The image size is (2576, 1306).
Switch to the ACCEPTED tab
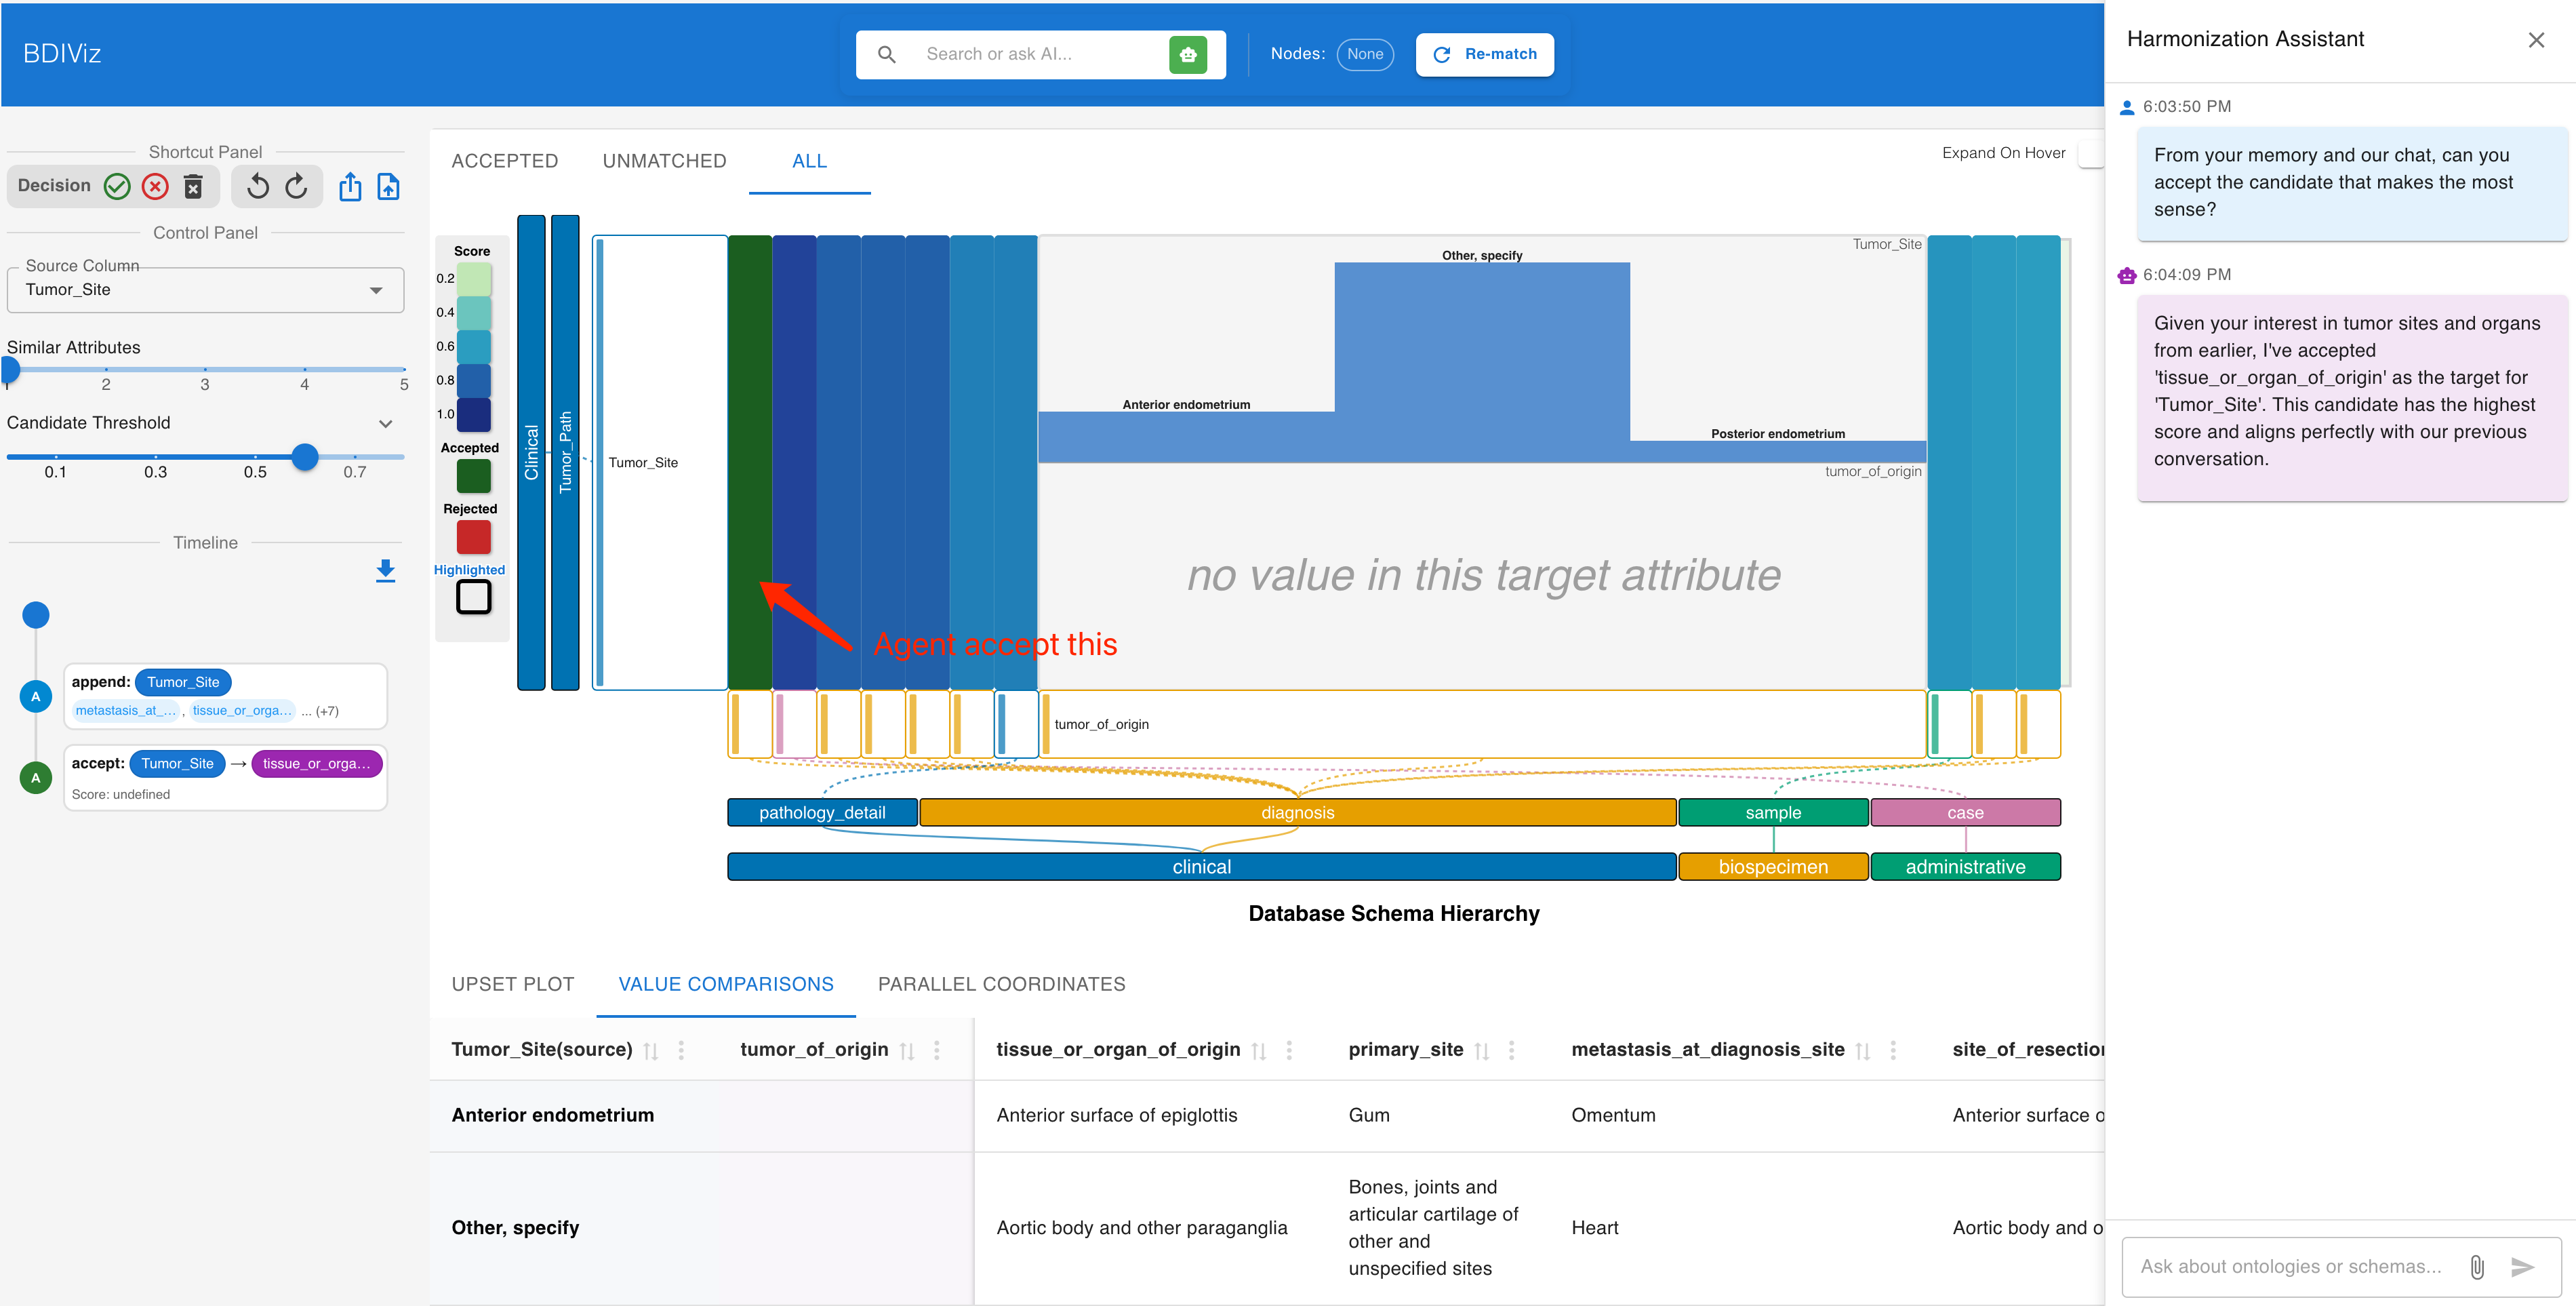pos(504,161)
